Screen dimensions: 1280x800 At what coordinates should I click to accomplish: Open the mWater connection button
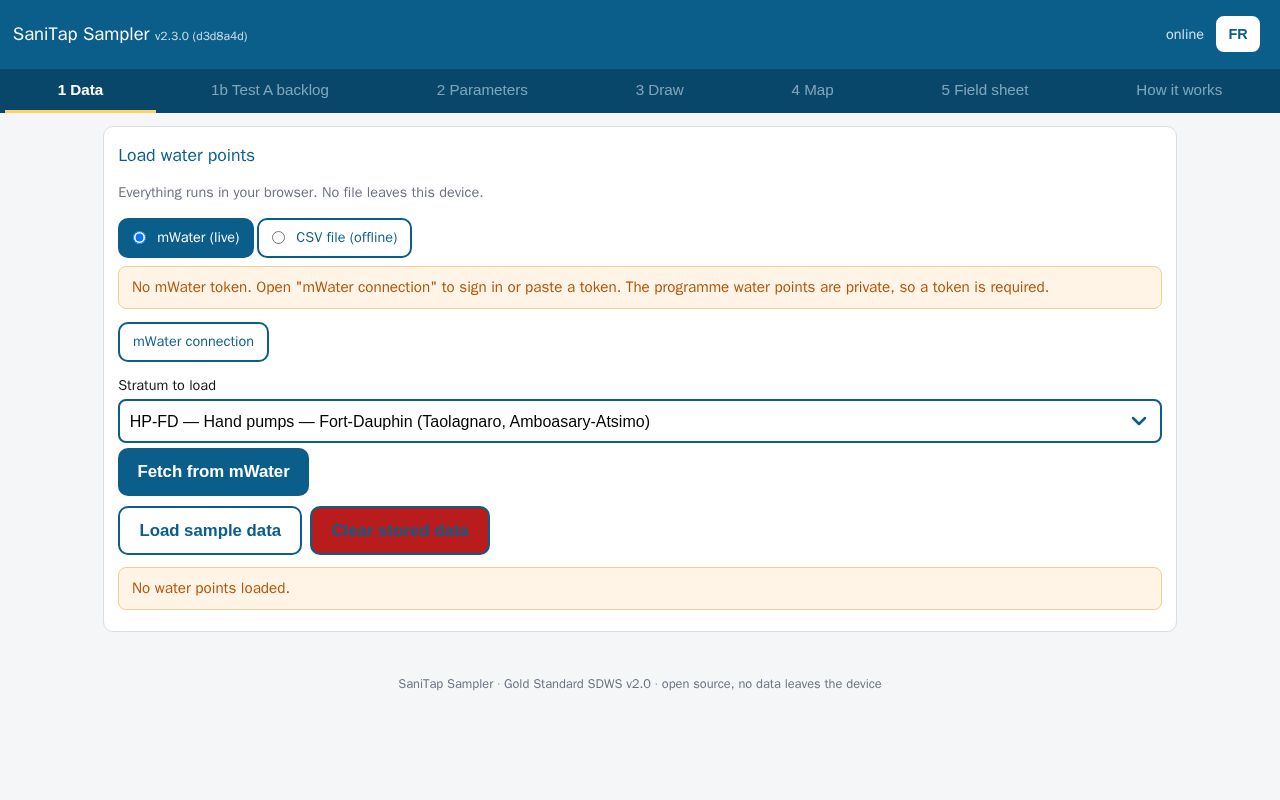pos(193,342)
